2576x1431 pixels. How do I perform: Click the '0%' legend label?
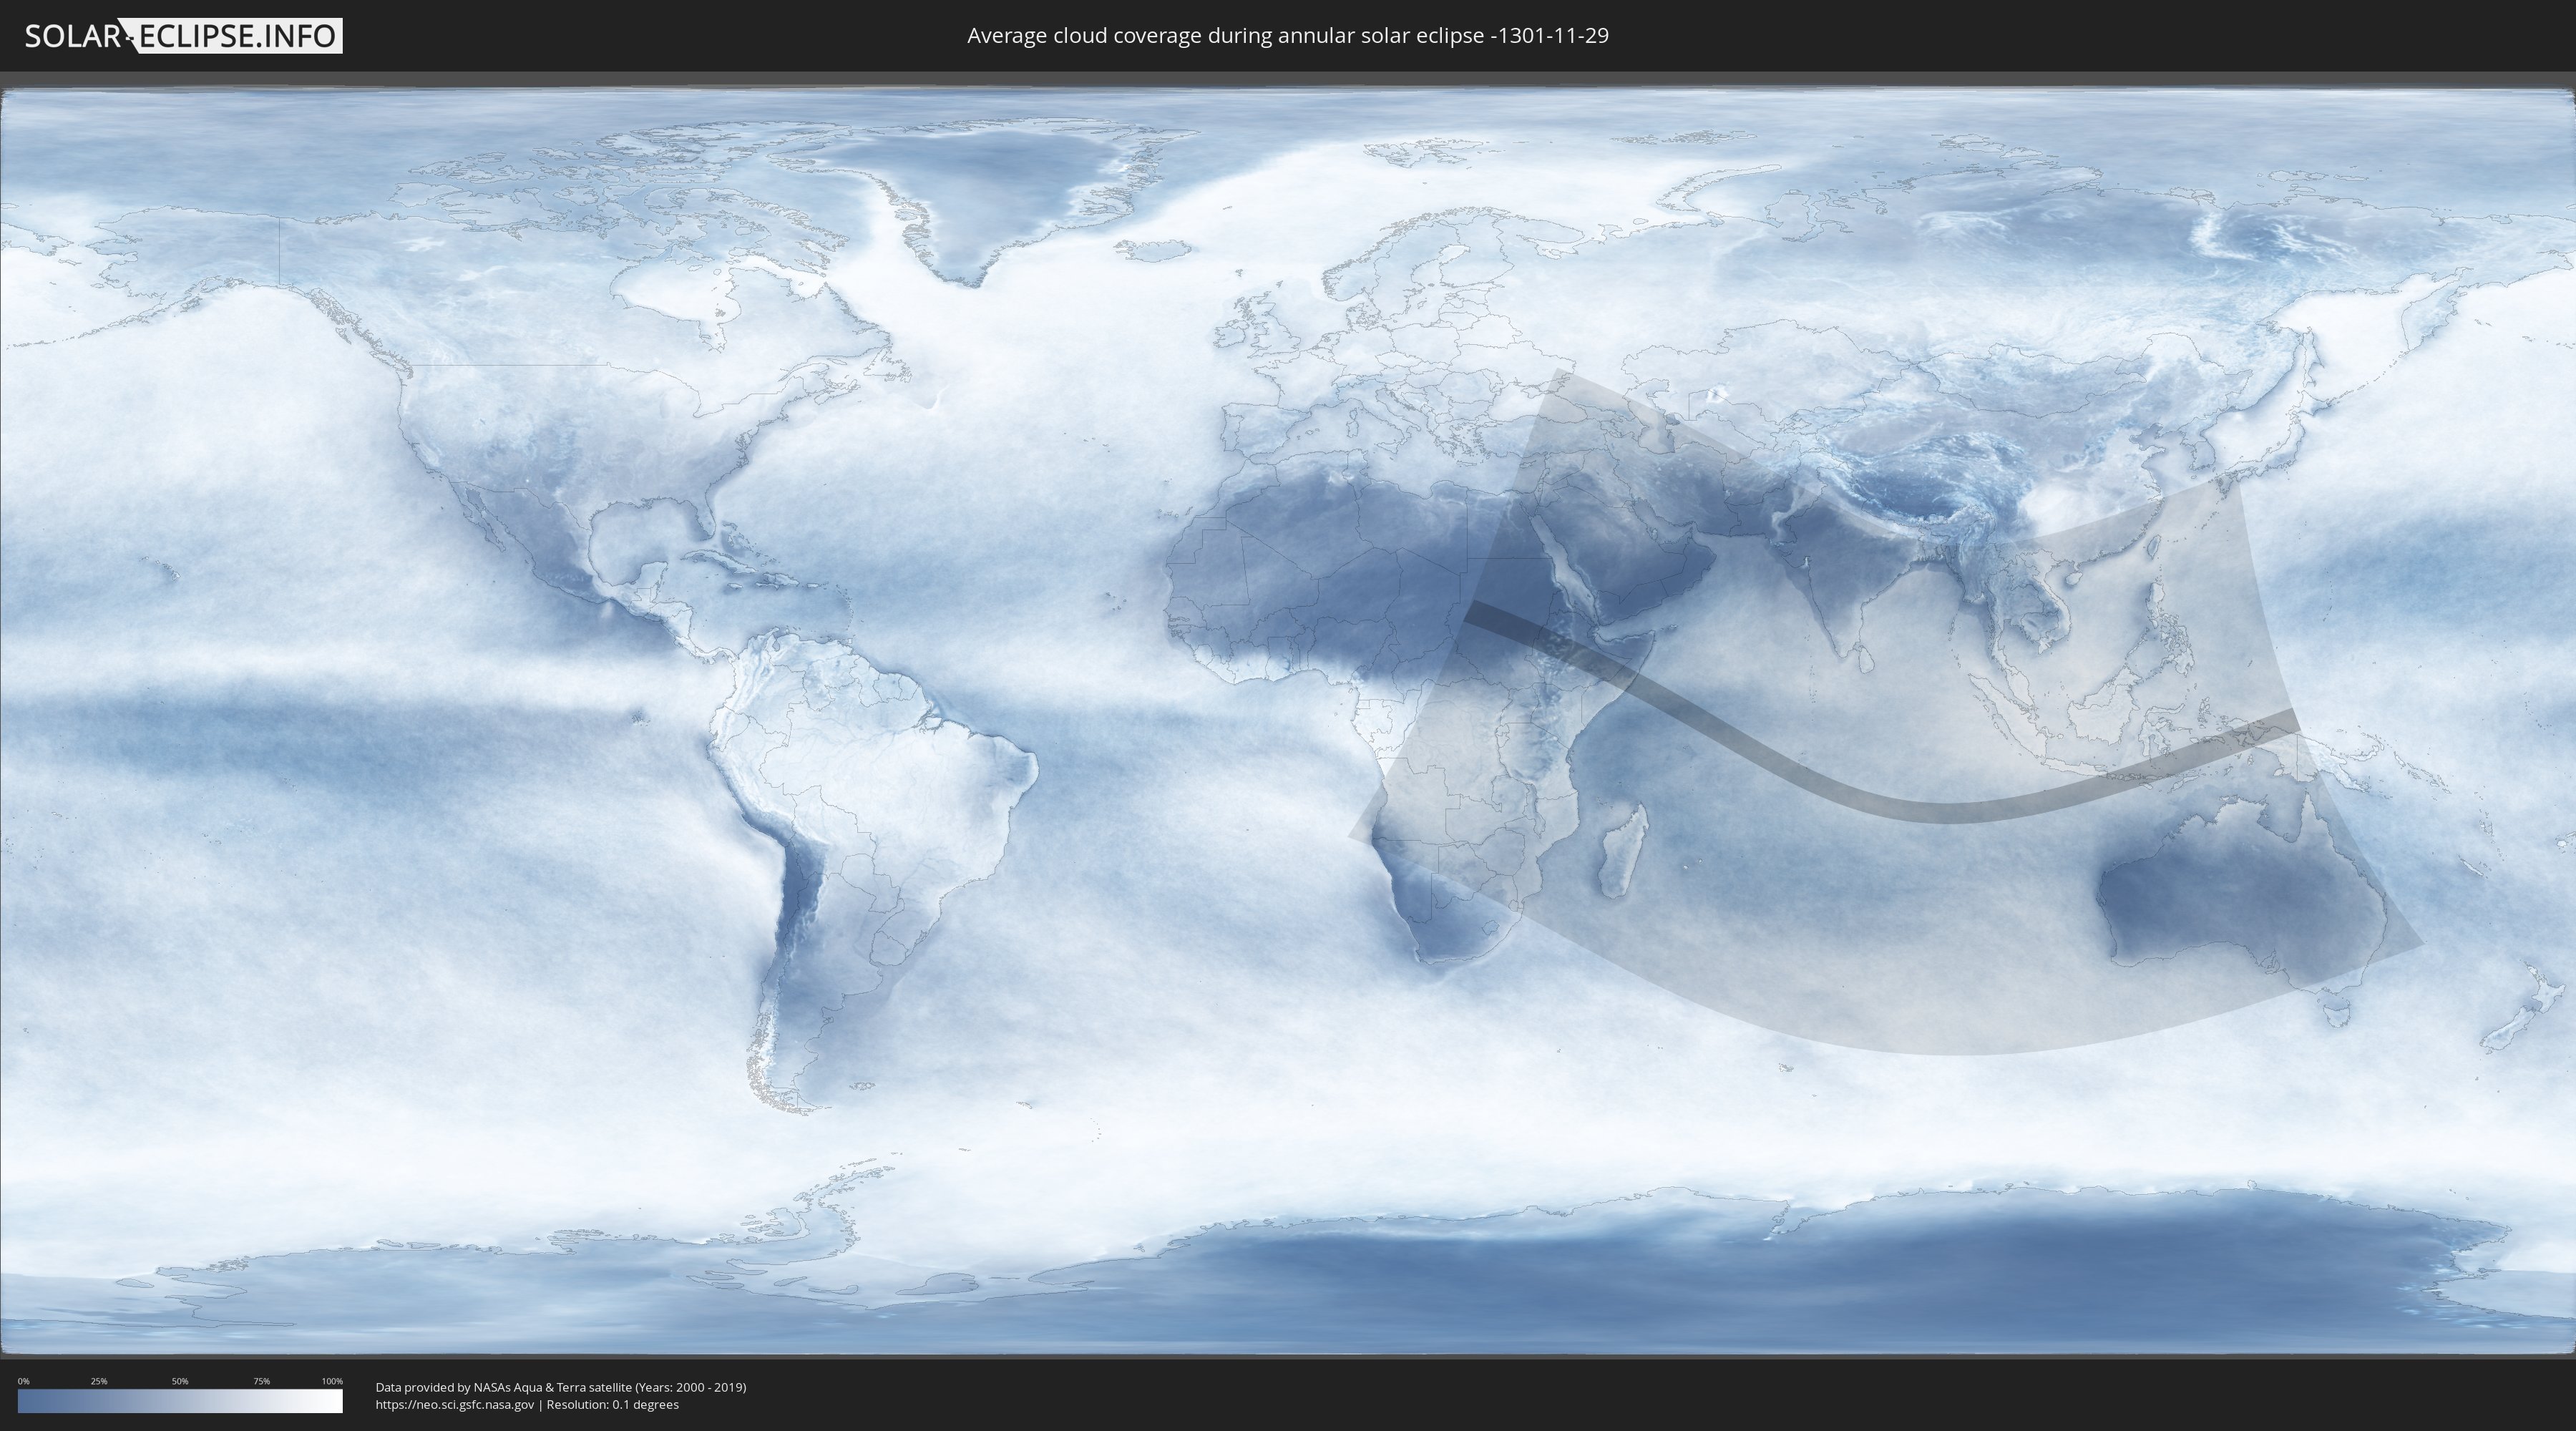pyautogui.click(x=23, y=1381)
